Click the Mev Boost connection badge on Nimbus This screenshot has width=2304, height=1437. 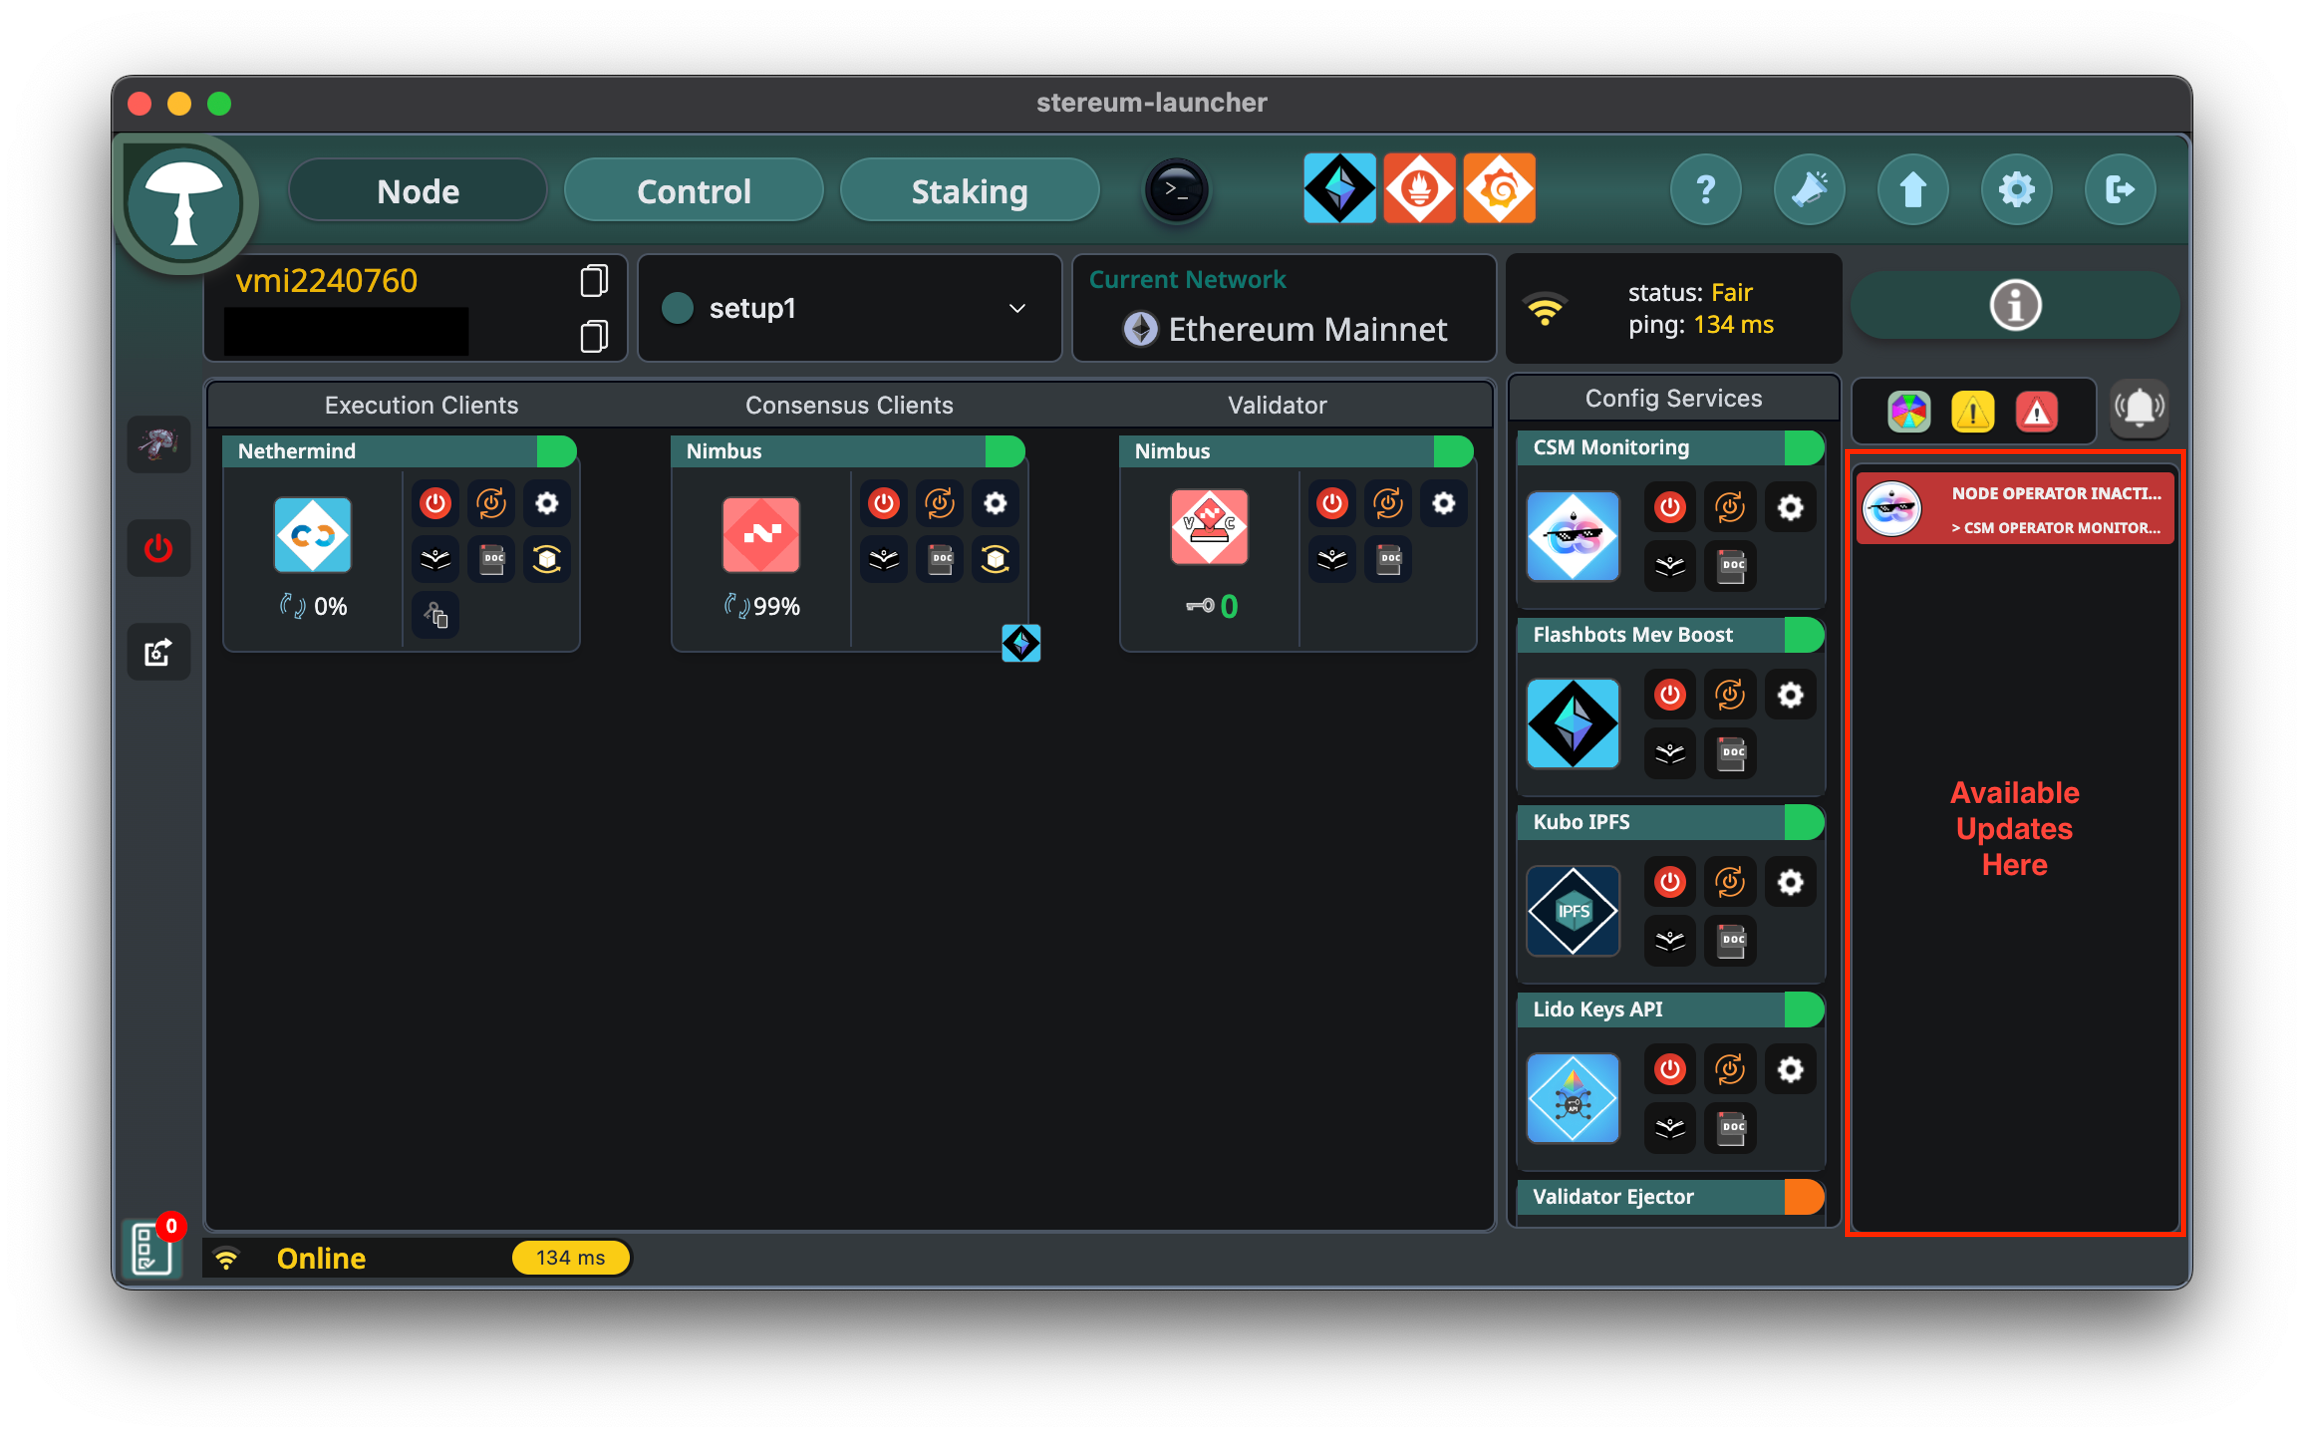pos(1021,643)
